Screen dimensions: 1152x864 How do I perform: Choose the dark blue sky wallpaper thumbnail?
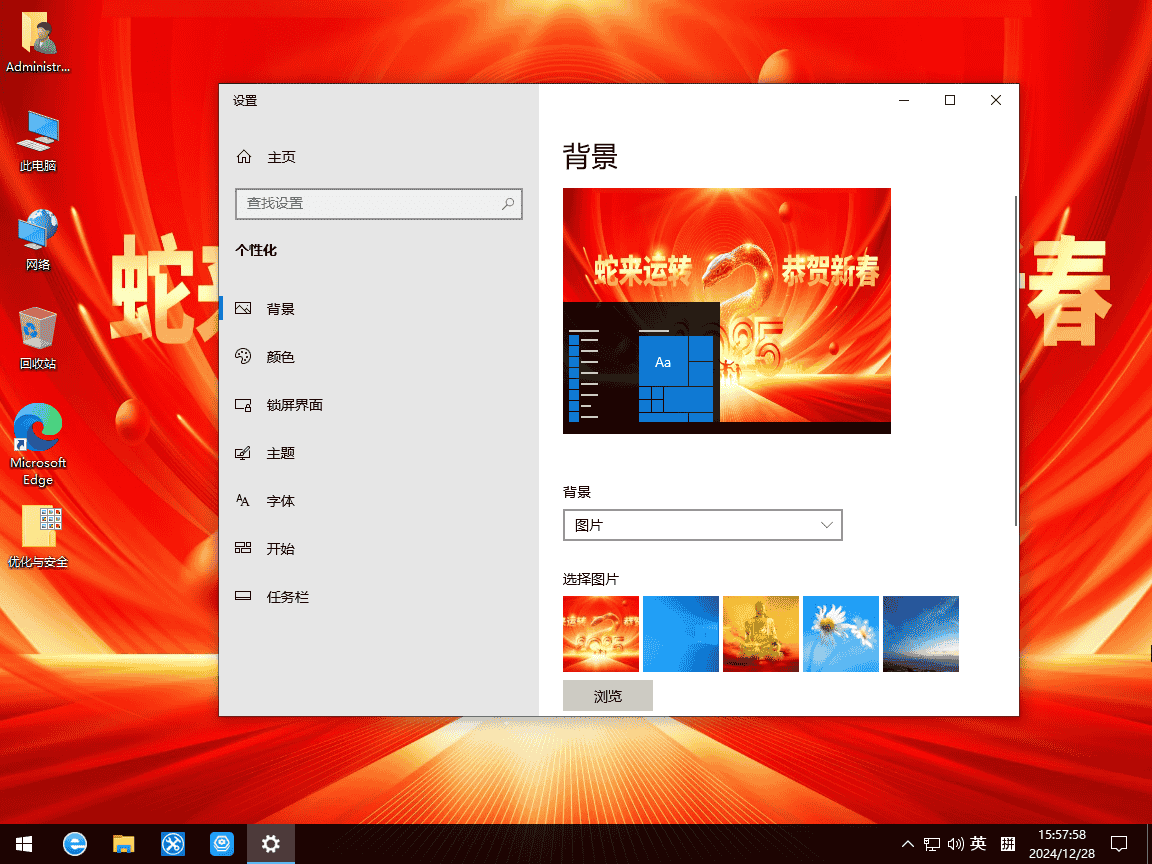[921, 634]
